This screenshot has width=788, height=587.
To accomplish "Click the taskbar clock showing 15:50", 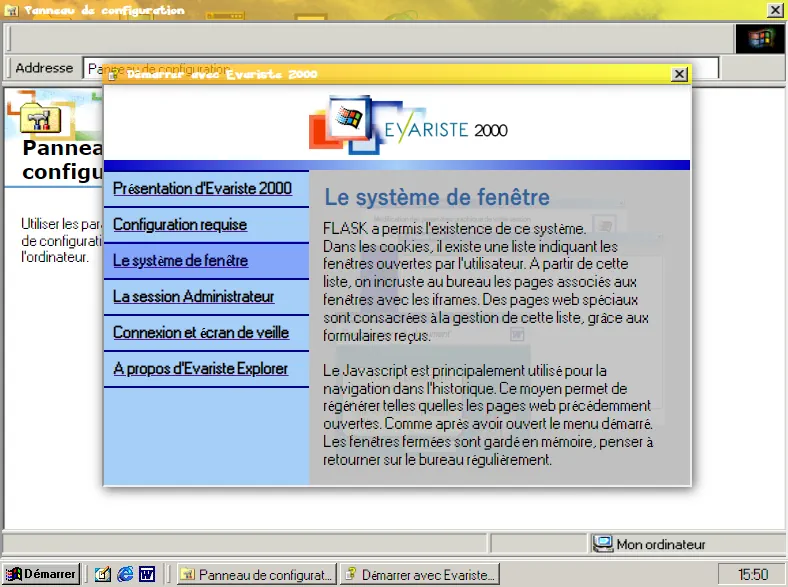I will [752, 574].
